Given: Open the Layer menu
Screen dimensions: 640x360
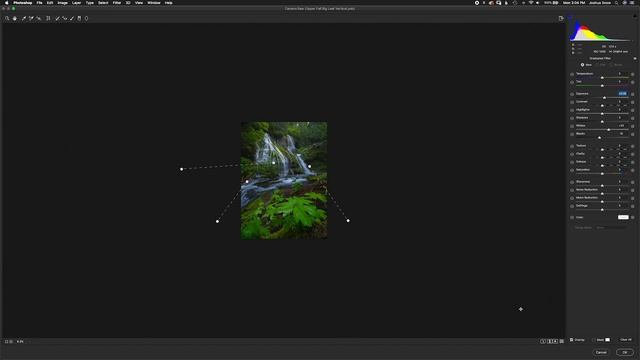Looking at the screenshot, I should [76, 3].
